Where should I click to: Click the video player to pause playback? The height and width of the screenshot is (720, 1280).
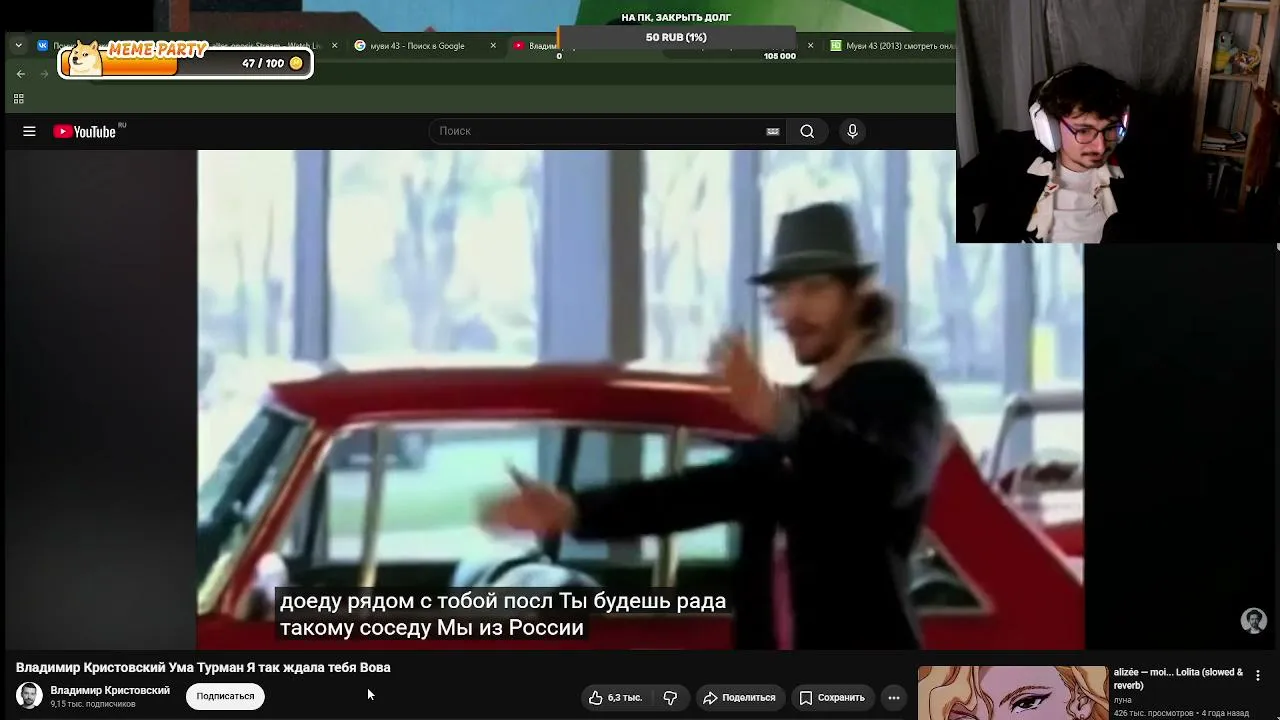click(640, 399)
